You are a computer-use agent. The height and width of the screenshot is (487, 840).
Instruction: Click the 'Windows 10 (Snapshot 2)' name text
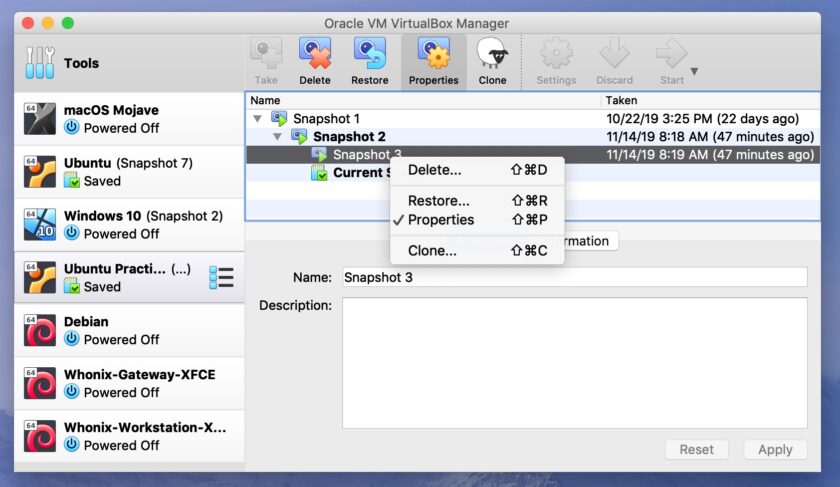[144, 216]
